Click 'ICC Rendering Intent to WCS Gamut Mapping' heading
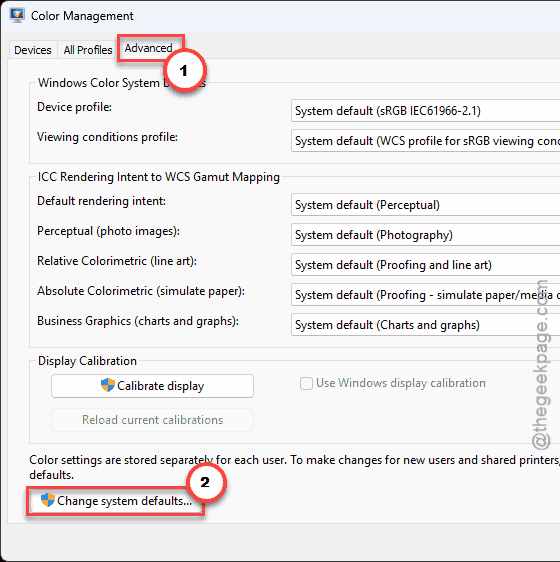This screenshot has height=562, width=560. [159, 177]
